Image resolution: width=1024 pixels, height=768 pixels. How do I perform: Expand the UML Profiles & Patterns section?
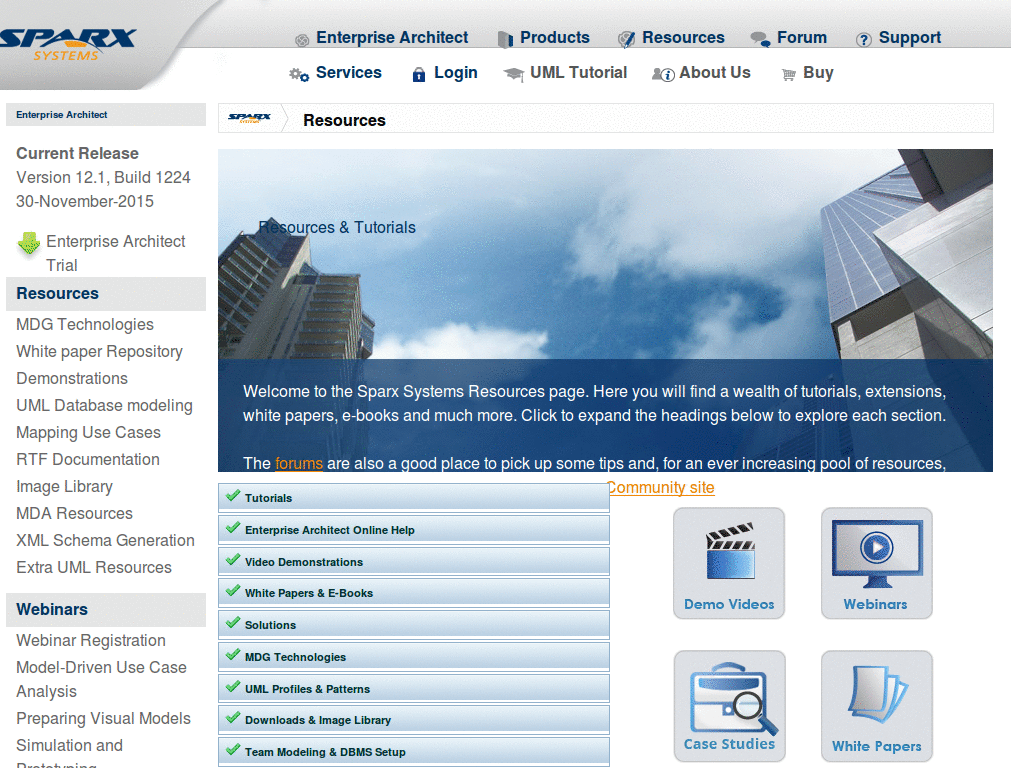(413, 689)
